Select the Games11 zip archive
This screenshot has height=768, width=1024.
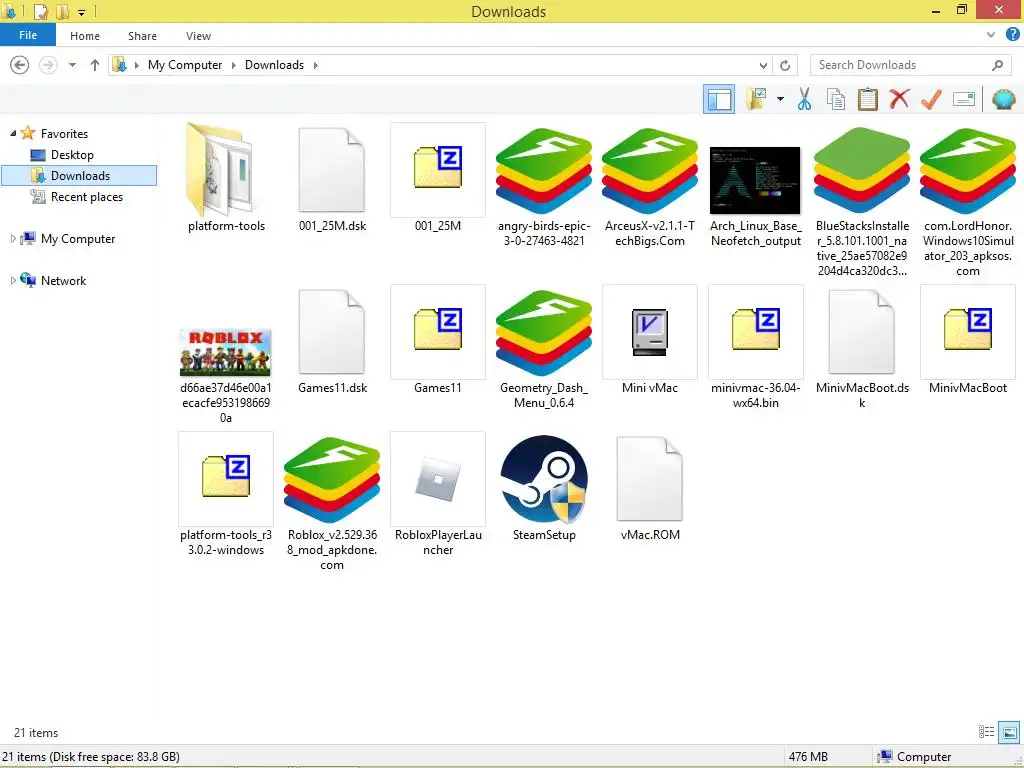[438, 340]
